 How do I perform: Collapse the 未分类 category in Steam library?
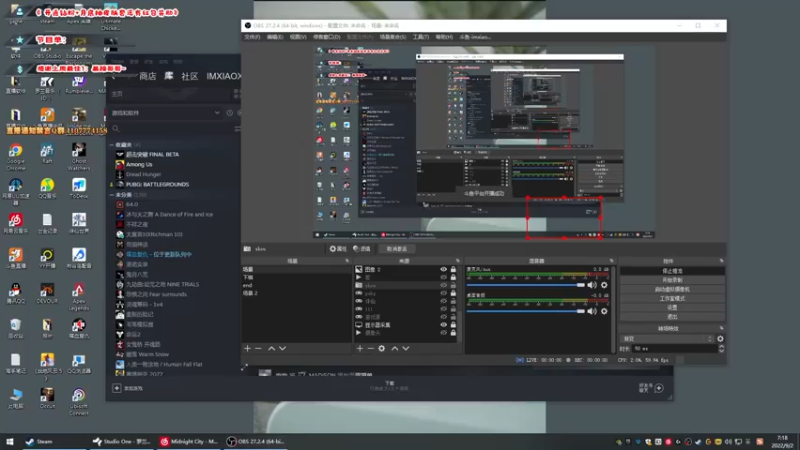(x=112, y=195)
